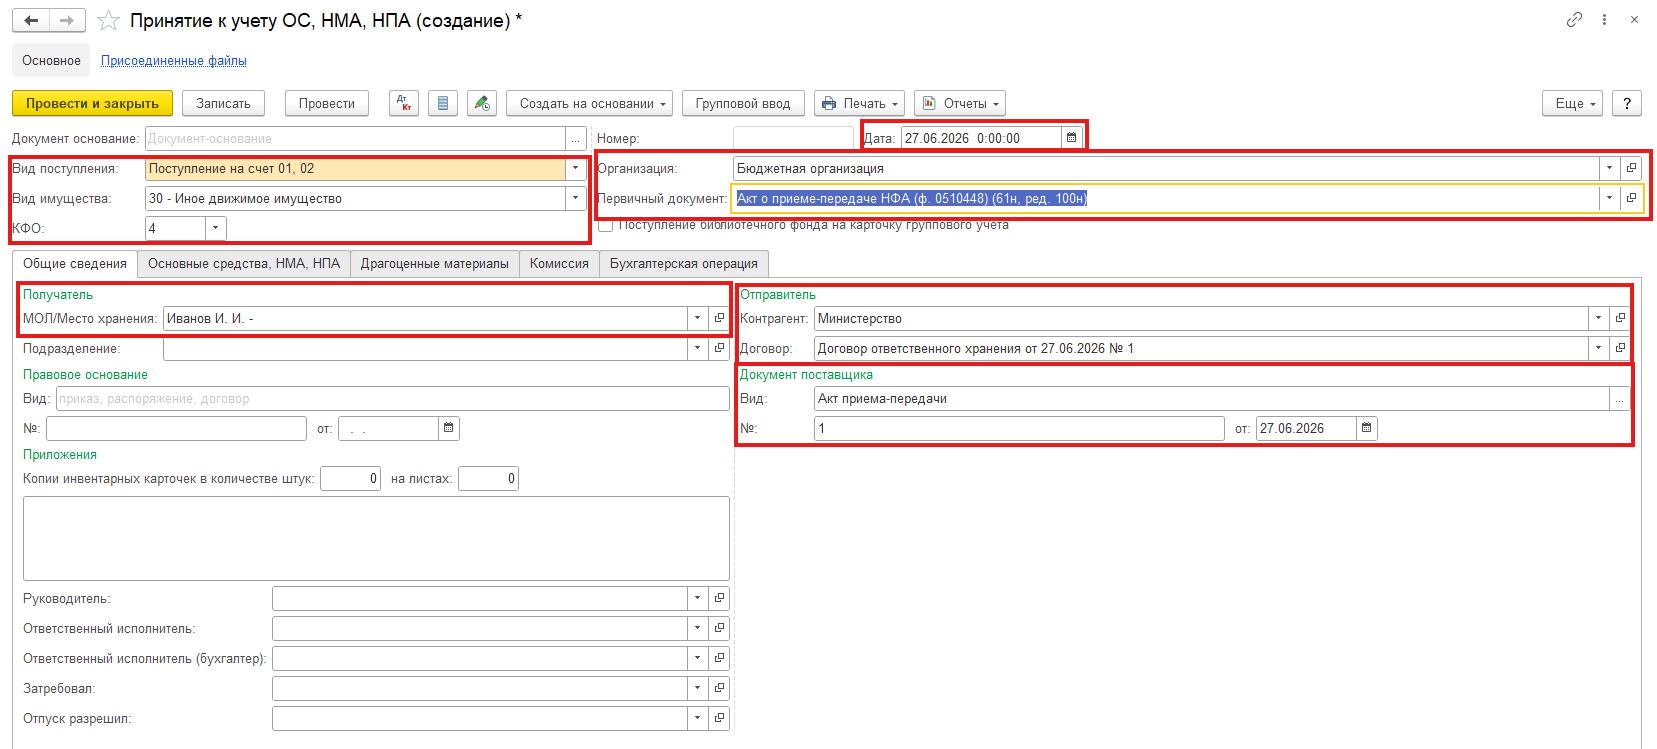Open the Отпуск разрешил record icon
The height and width of the screenshot is (749, 1657).
click(719, 718)
